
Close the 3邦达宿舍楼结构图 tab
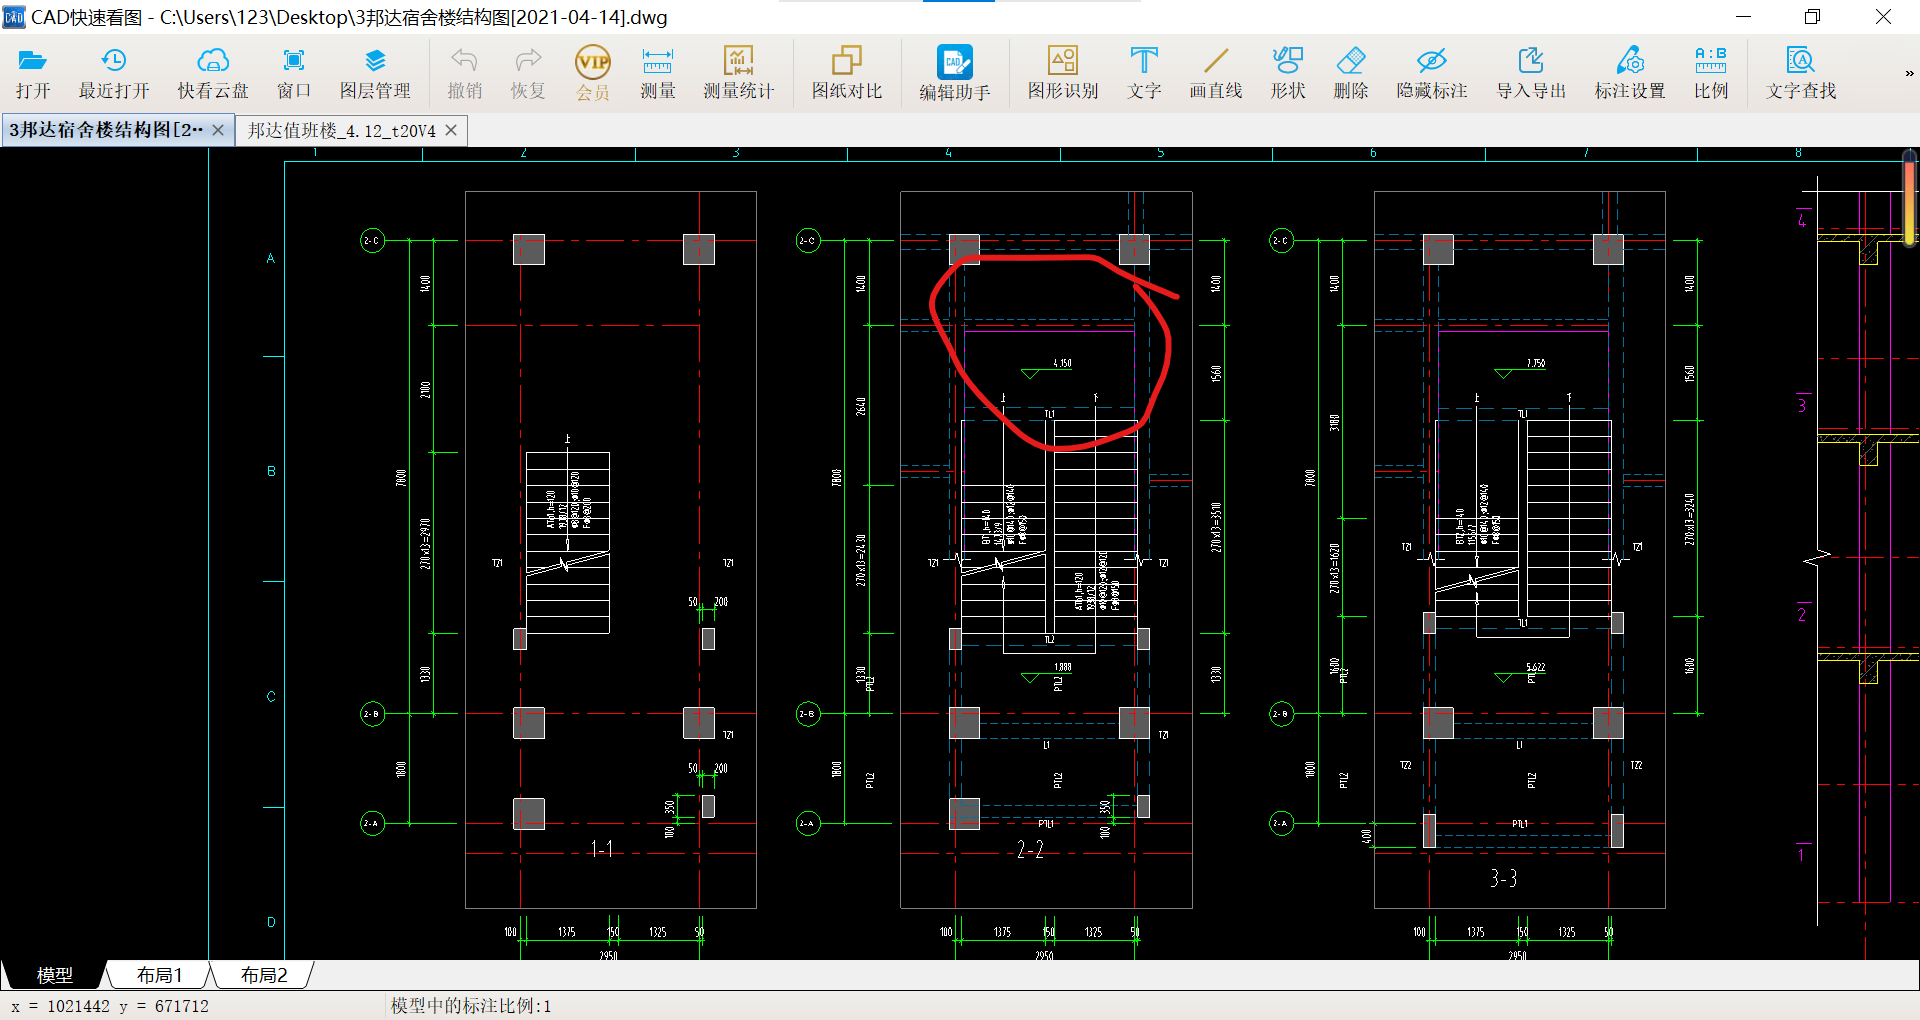tap(218, 130)
